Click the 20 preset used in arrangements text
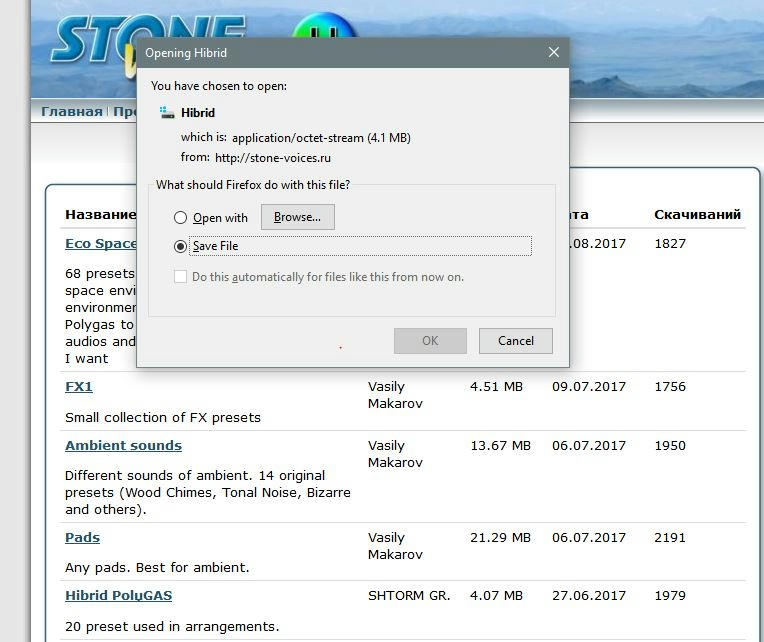The height and width of the screenshot is (642, 764). 172,626
